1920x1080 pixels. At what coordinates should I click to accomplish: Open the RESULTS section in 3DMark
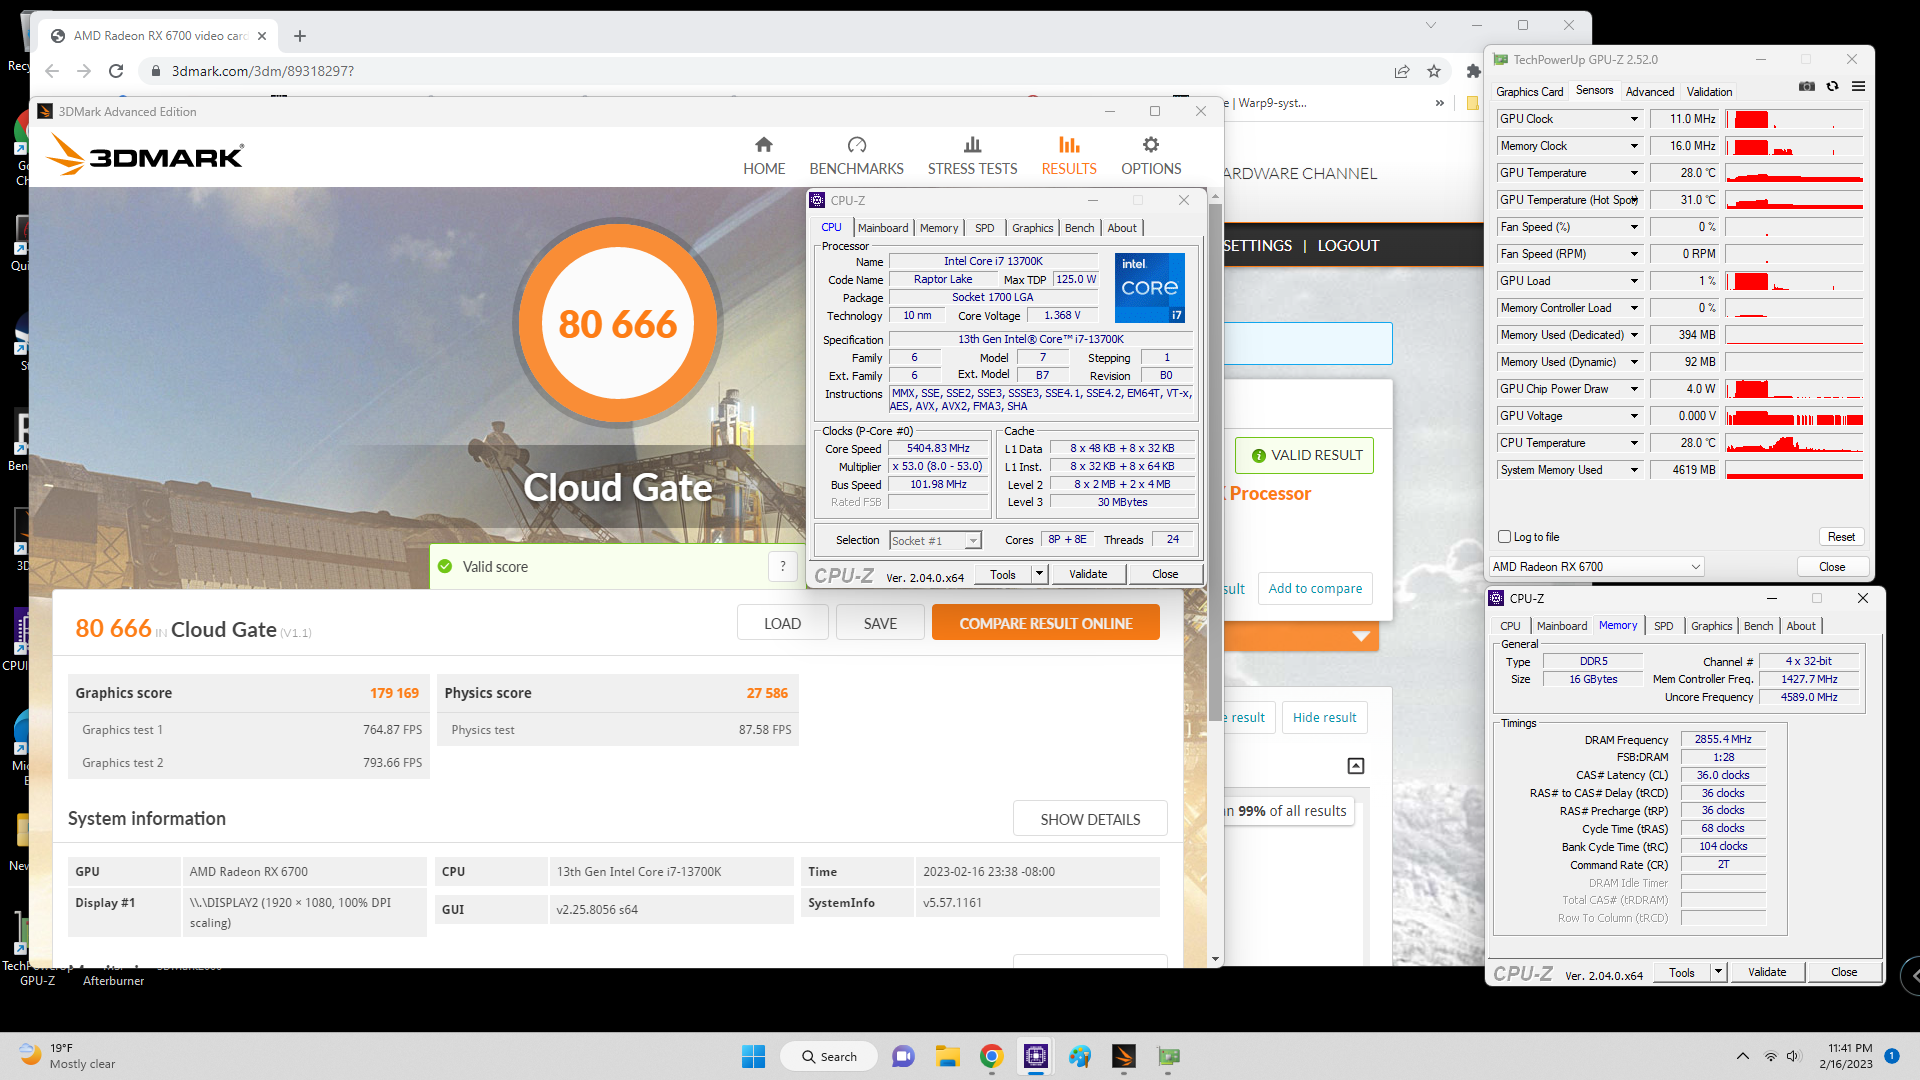pyautogui.click(x=1069, y=156)
